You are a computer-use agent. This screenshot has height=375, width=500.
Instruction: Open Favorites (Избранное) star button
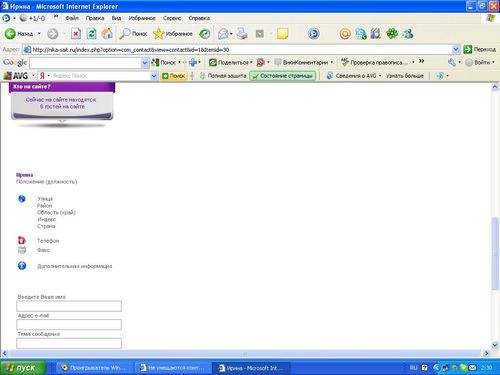pyautogui.click(x=173, y=34)
